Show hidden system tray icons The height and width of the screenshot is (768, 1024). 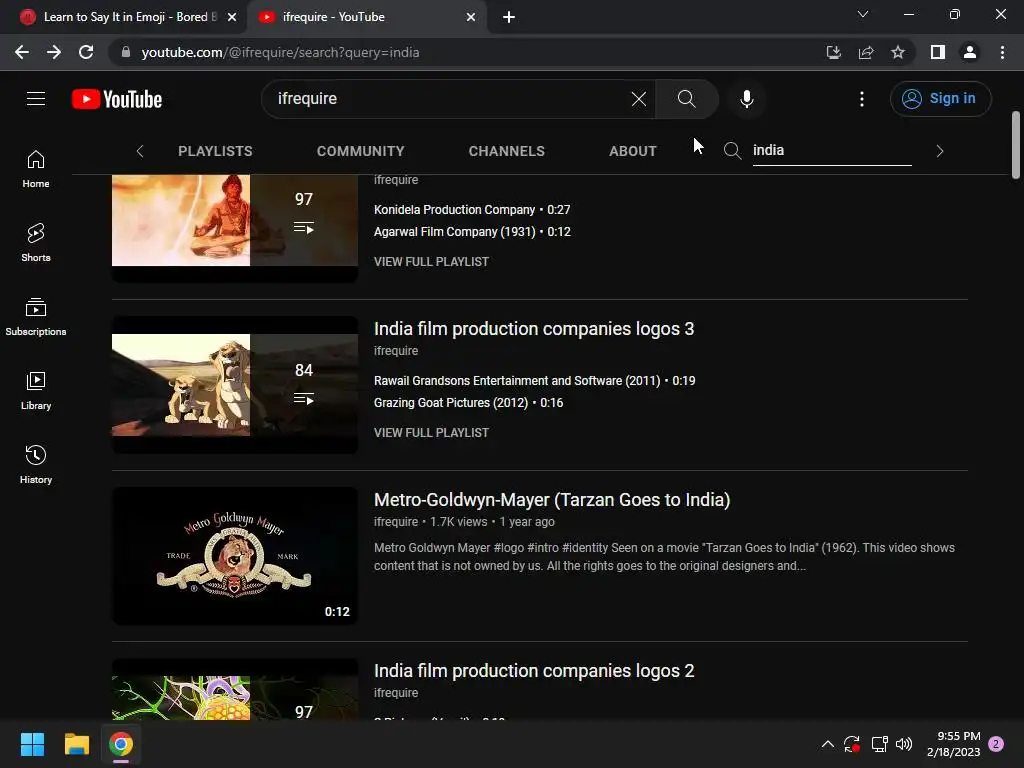pos(827,744)
